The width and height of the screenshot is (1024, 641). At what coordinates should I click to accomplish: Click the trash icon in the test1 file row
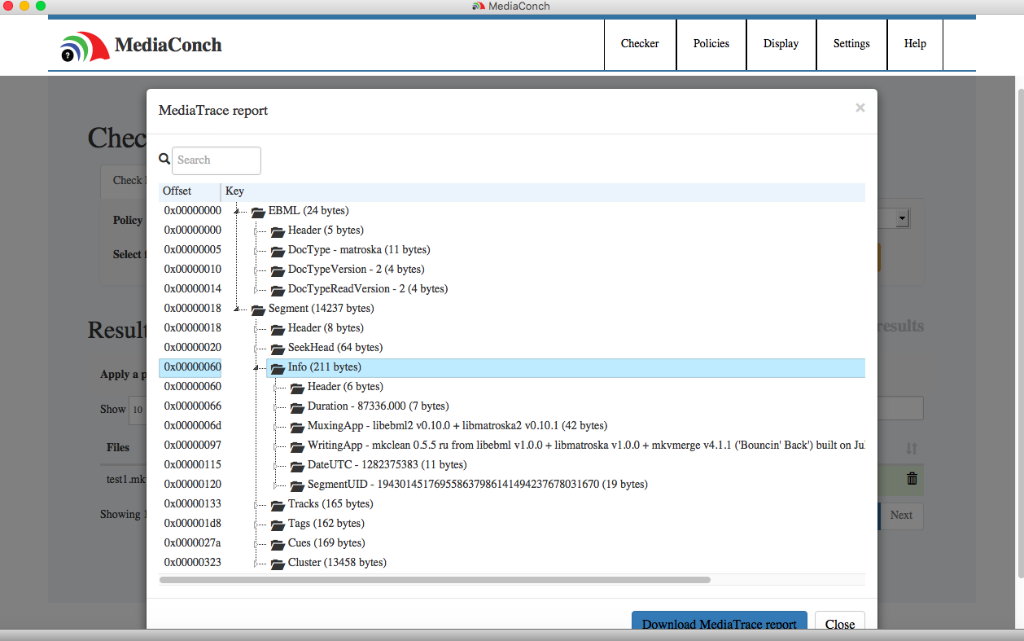click(x=912, y=478)
